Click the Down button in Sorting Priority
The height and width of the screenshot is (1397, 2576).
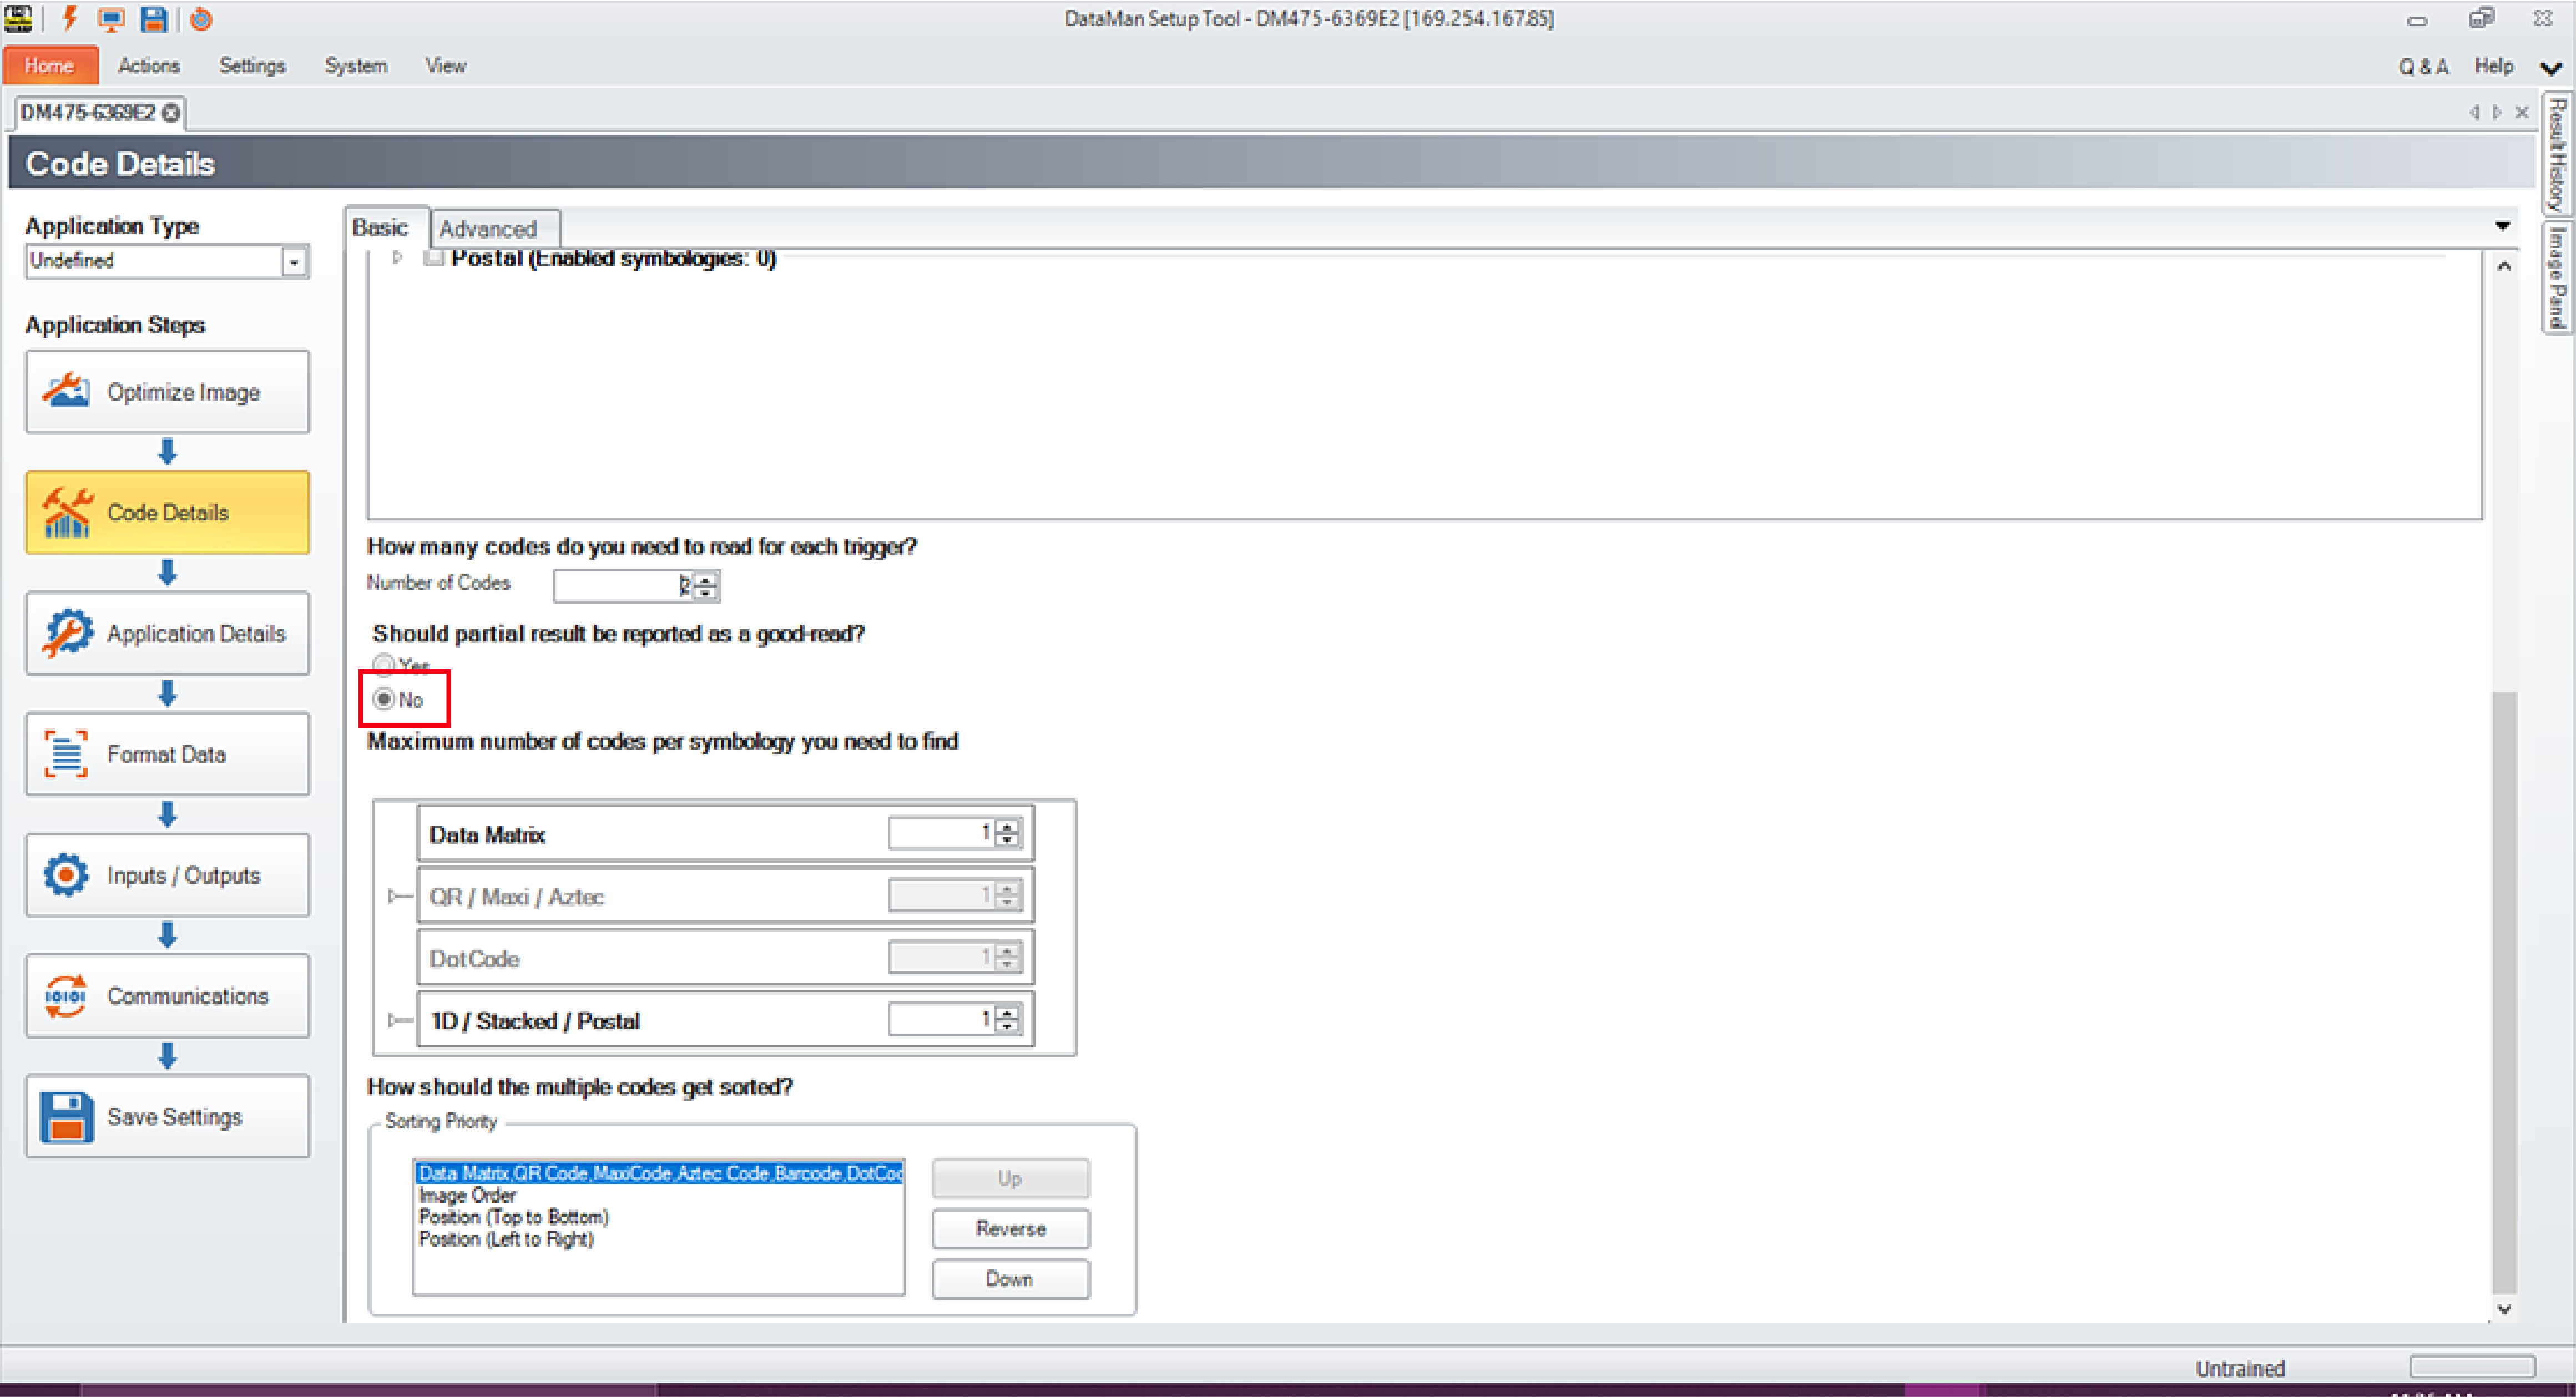tap(1010, 1279)
